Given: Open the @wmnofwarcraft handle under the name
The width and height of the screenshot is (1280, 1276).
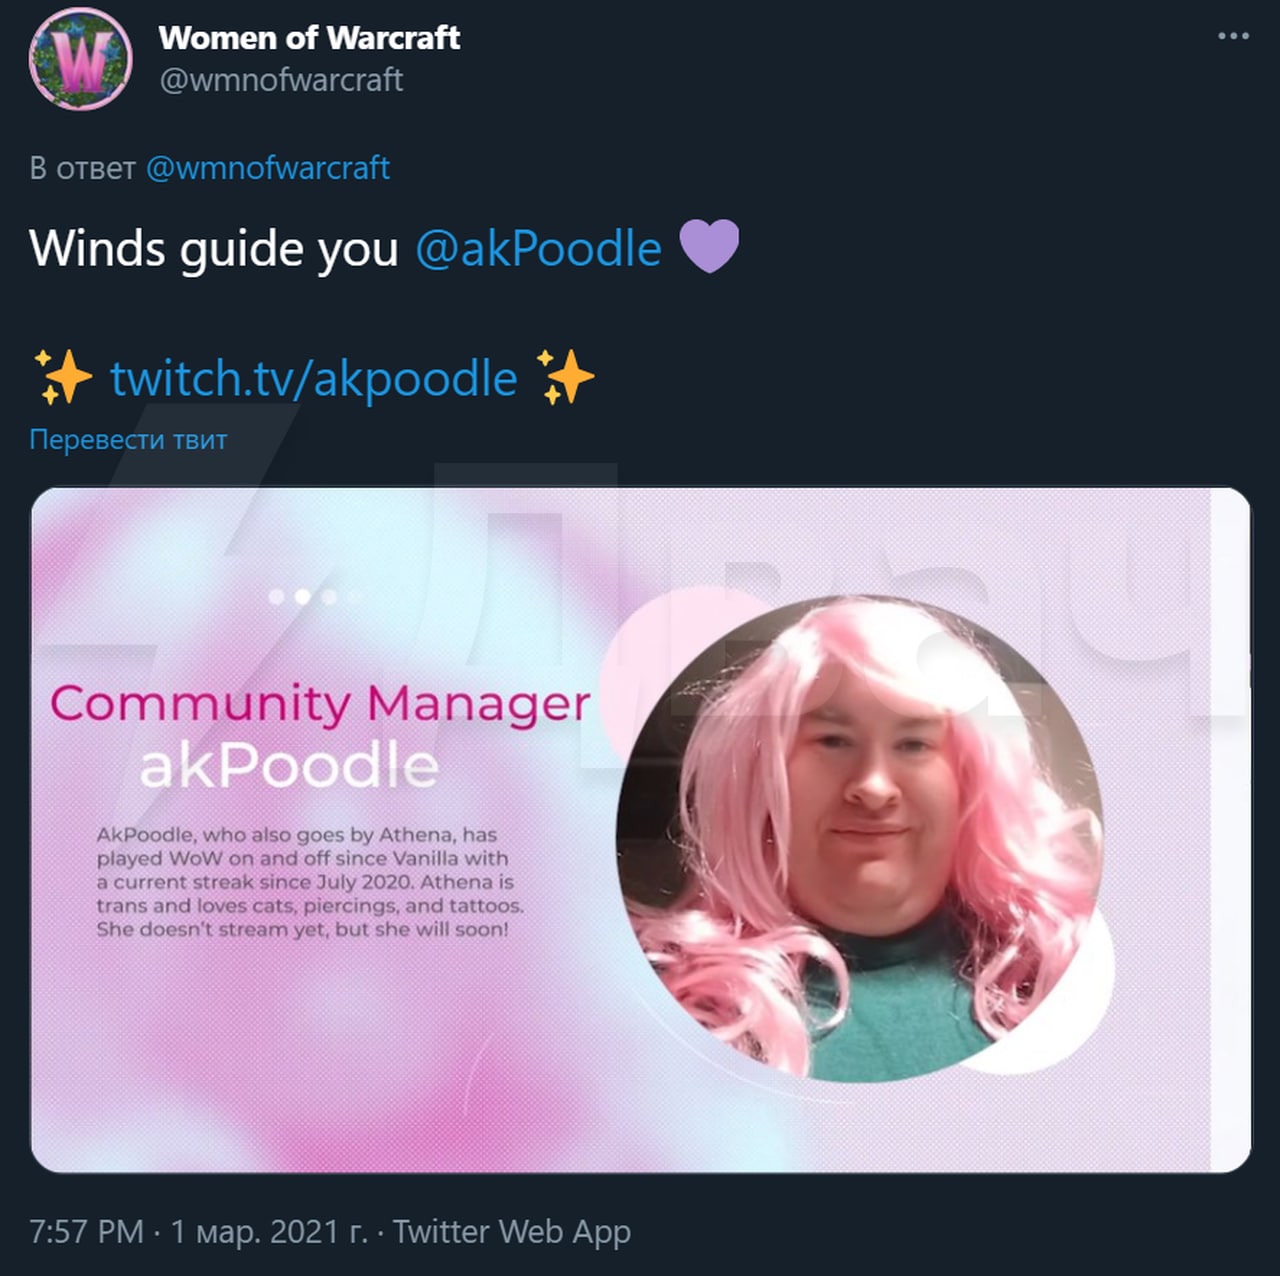Looking at the screenshot, I should click(281, 80).
